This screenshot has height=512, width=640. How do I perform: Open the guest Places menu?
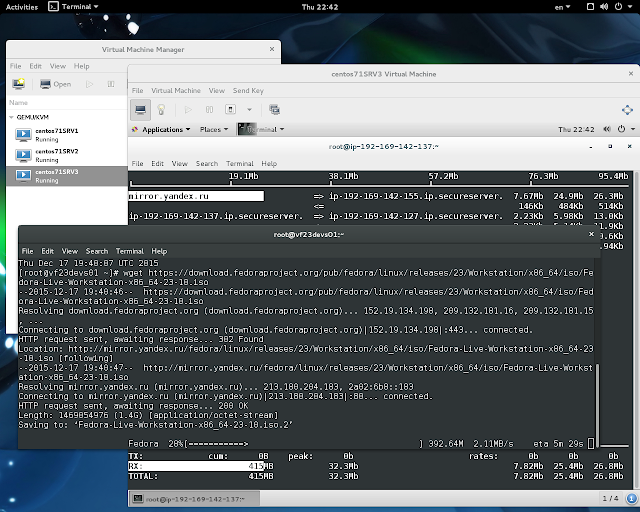[x=214, y=129]
